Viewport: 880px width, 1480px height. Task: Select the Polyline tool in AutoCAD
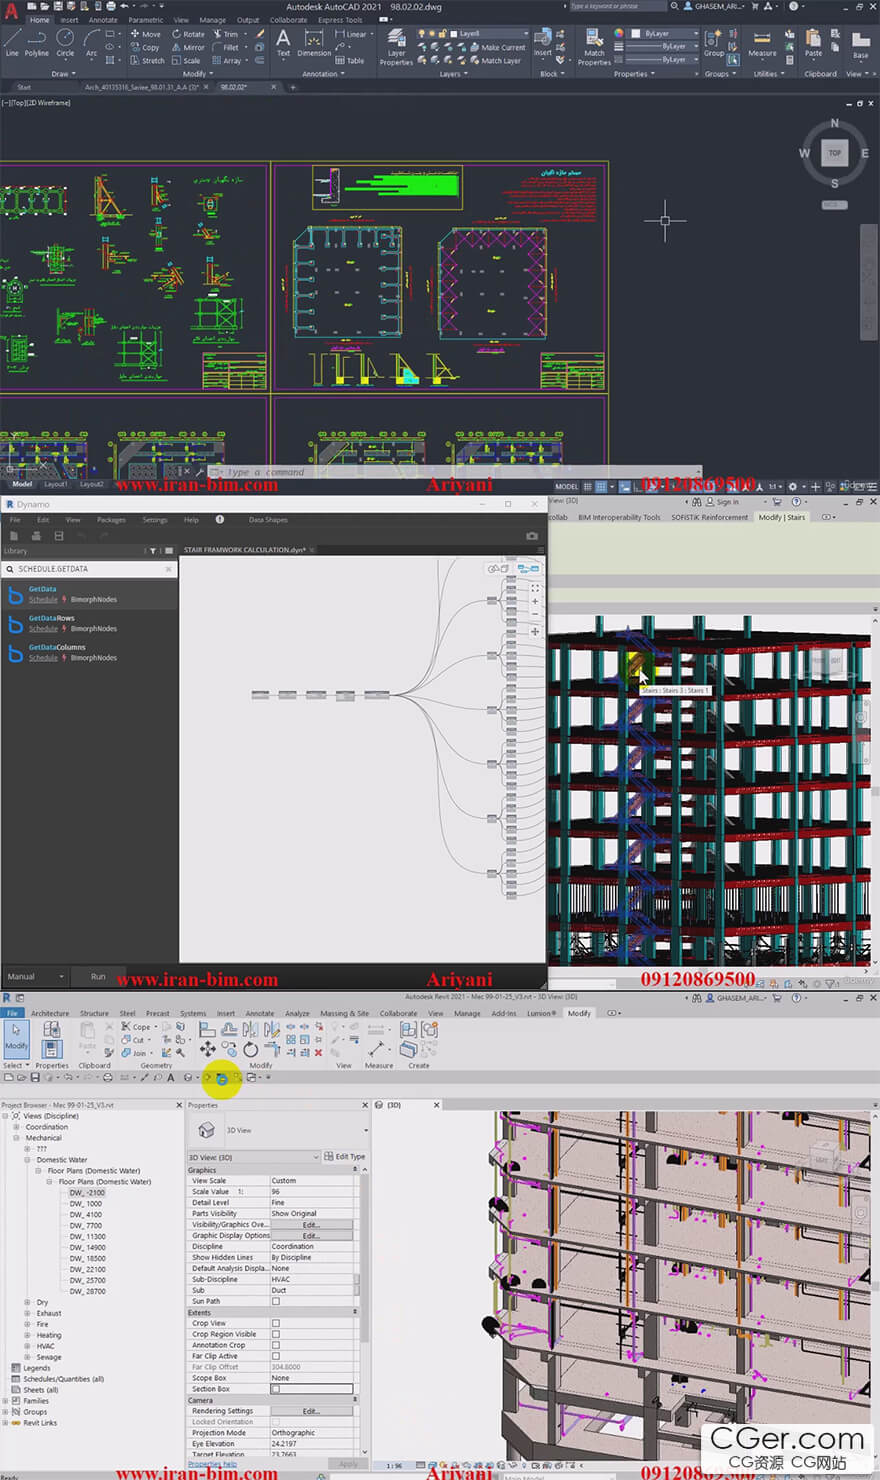coord(37,43)
